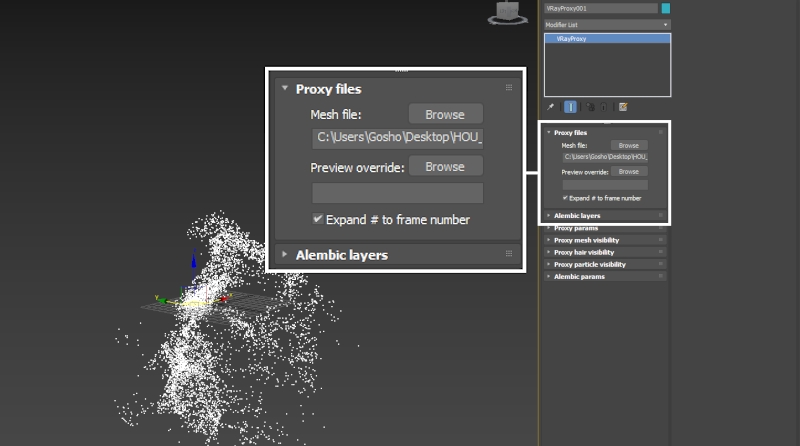Screen dimensions: 800x446
Task: Toggle the small Expand # to frame number checkbox in the side panel
Action: pyautogui.click(x=566, y=198)
